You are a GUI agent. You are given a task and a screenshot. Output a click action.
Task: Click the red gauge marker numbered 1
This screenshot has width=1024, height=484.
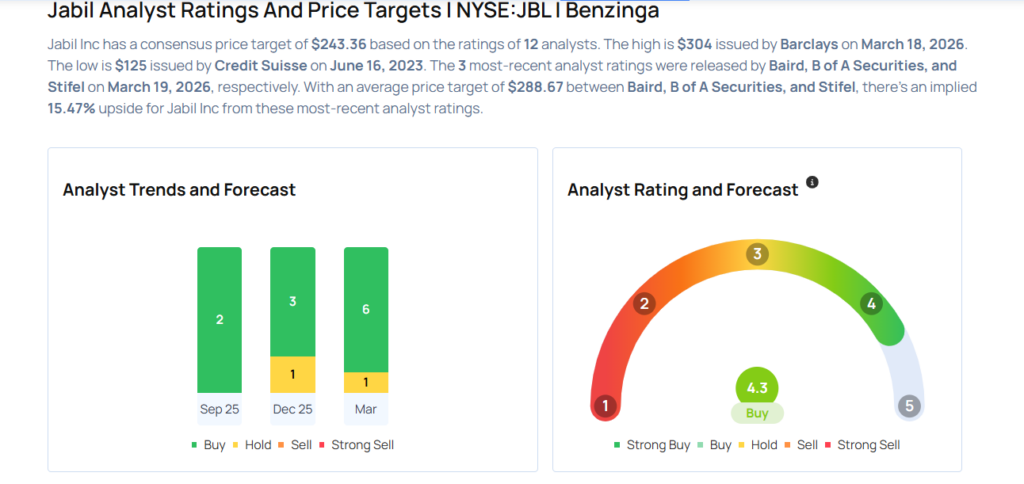pyautogui.click(x=604, y=406)
